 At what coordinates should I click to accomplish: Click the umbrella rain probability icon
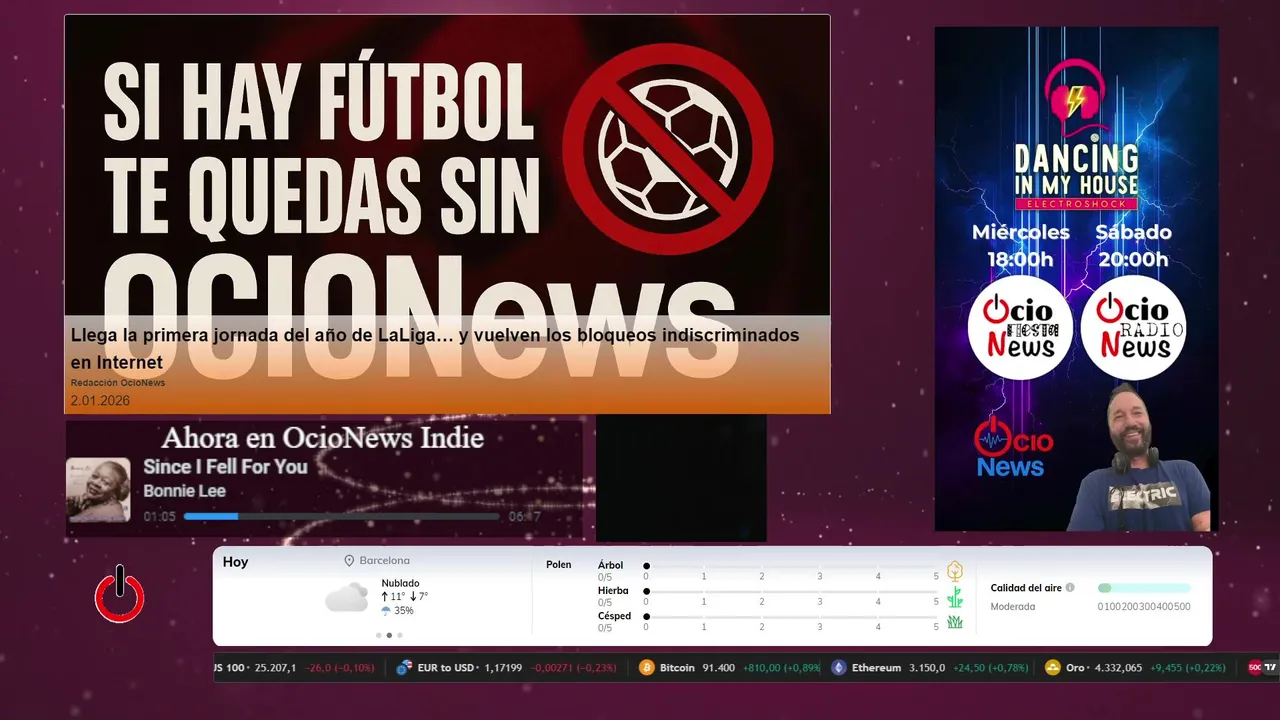pyautogui.click(x=386, y=610)
